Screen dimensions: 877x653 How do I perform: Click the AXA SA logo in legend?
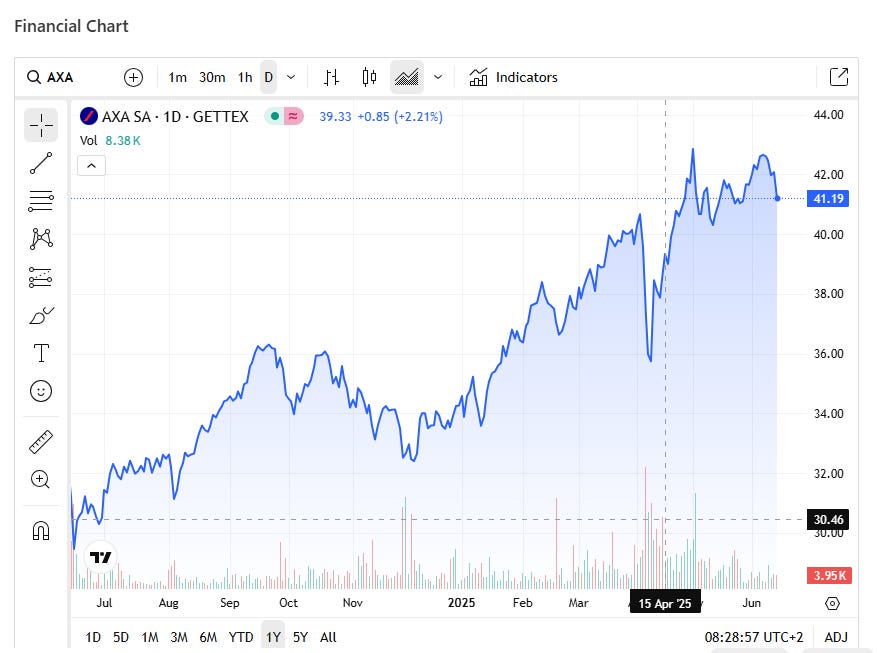click(89, 116)
